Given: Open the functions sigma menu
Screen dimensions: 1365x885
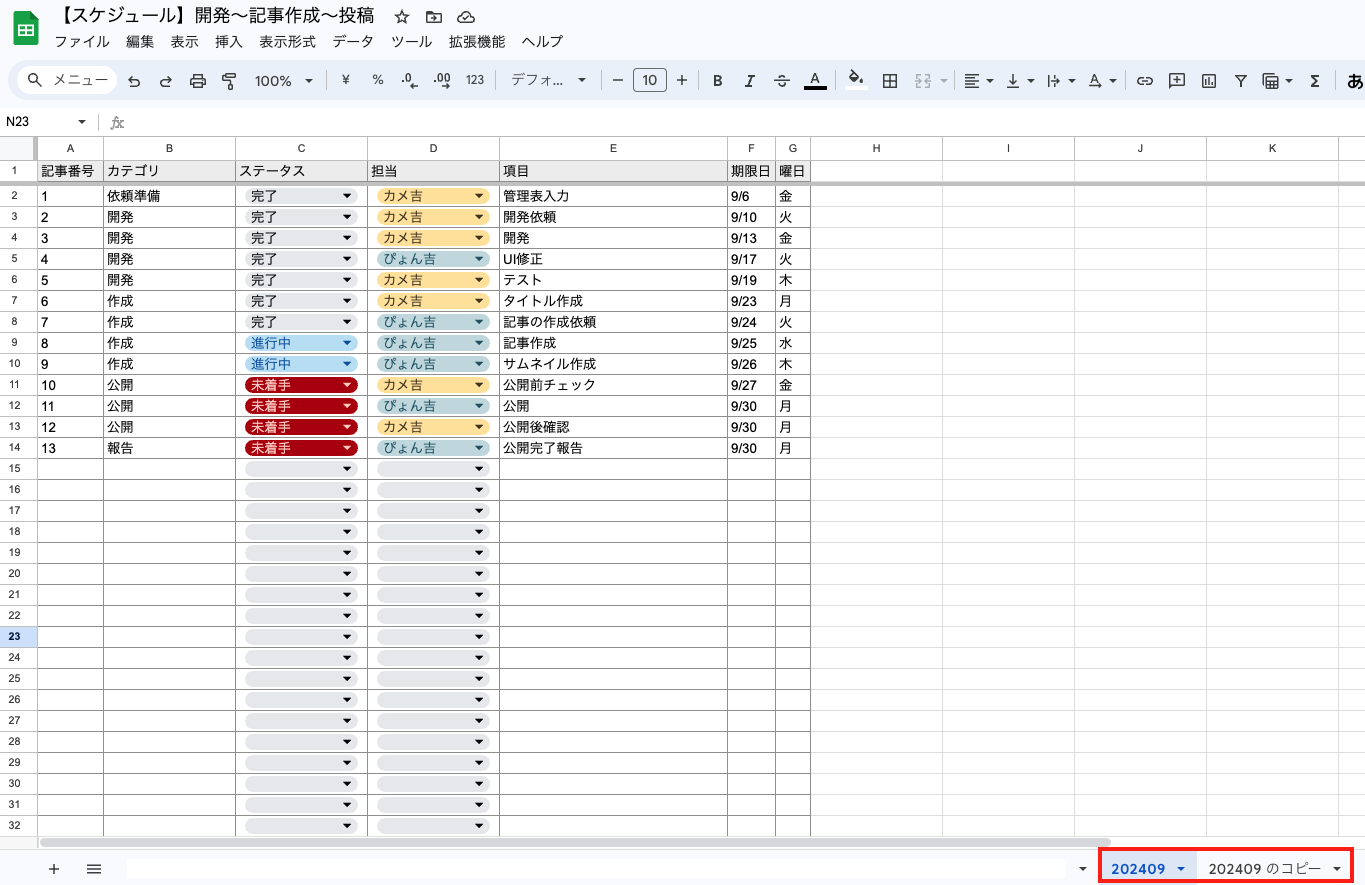Looking at the screenshot, I should [1315, 81].
